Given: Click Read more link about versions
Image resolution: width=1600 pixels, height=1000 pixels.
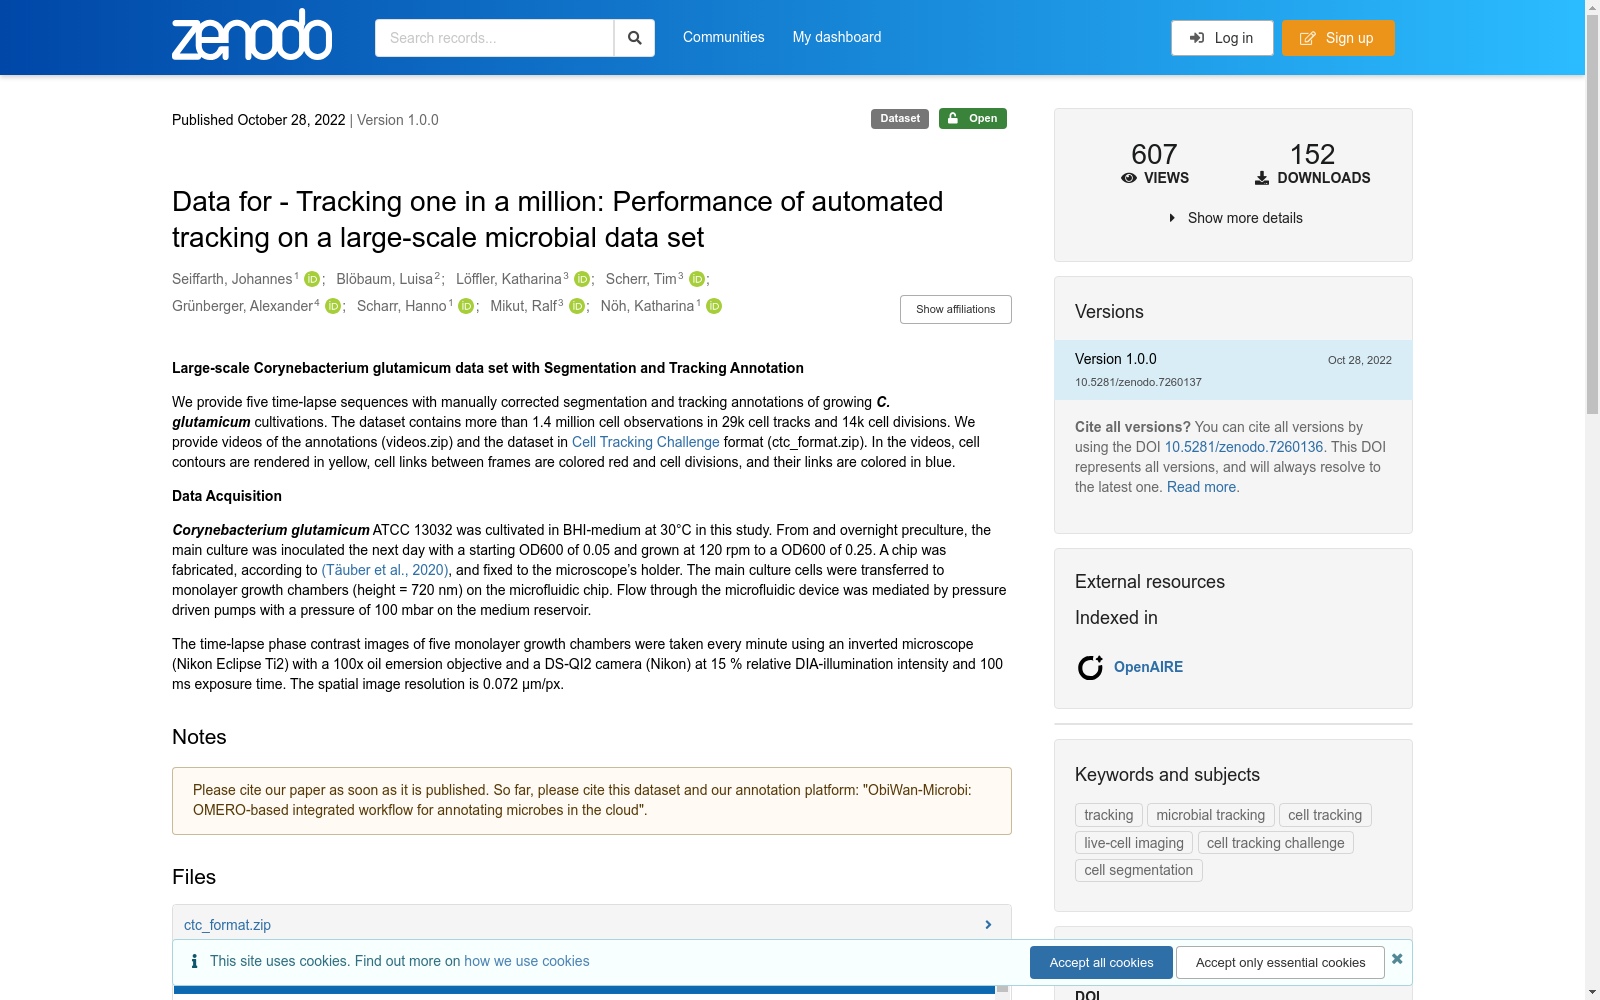Looking at the screenshot, I should pyautogui.click(x=1201, y=487).
